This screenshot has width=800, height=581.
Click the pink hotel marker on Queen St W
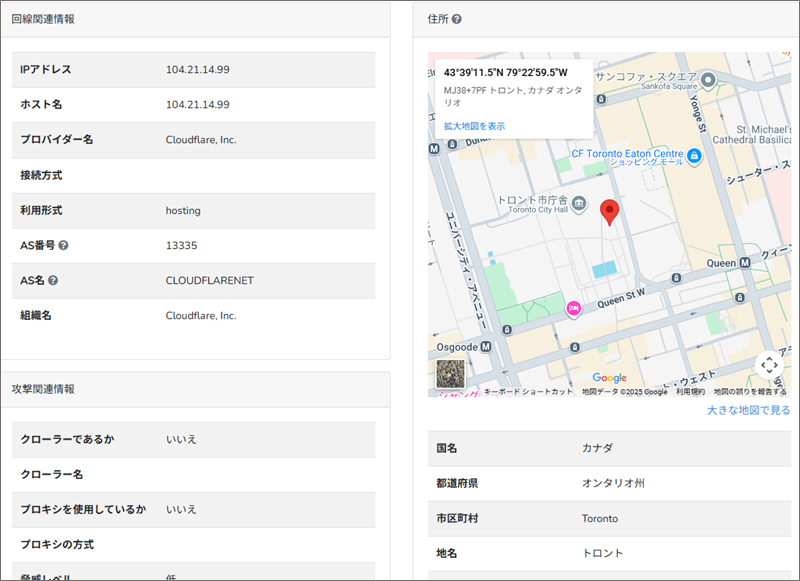(574, 309)
